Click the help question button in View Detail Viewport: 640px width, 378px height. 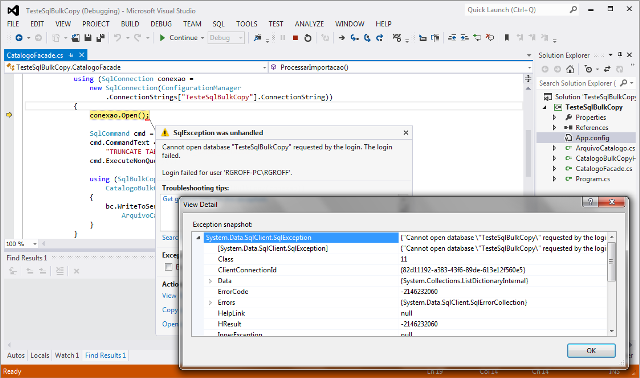click(x=590, y=202)
